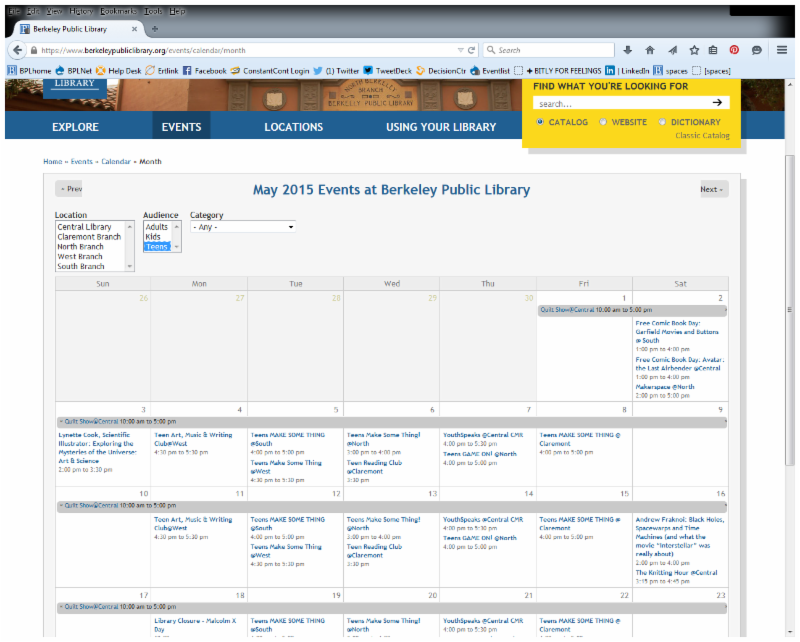This screenshot has width=800, height=642.
Task: Open the Bookmarks menu
Action: pyautogui.click(x=118, y=11)
